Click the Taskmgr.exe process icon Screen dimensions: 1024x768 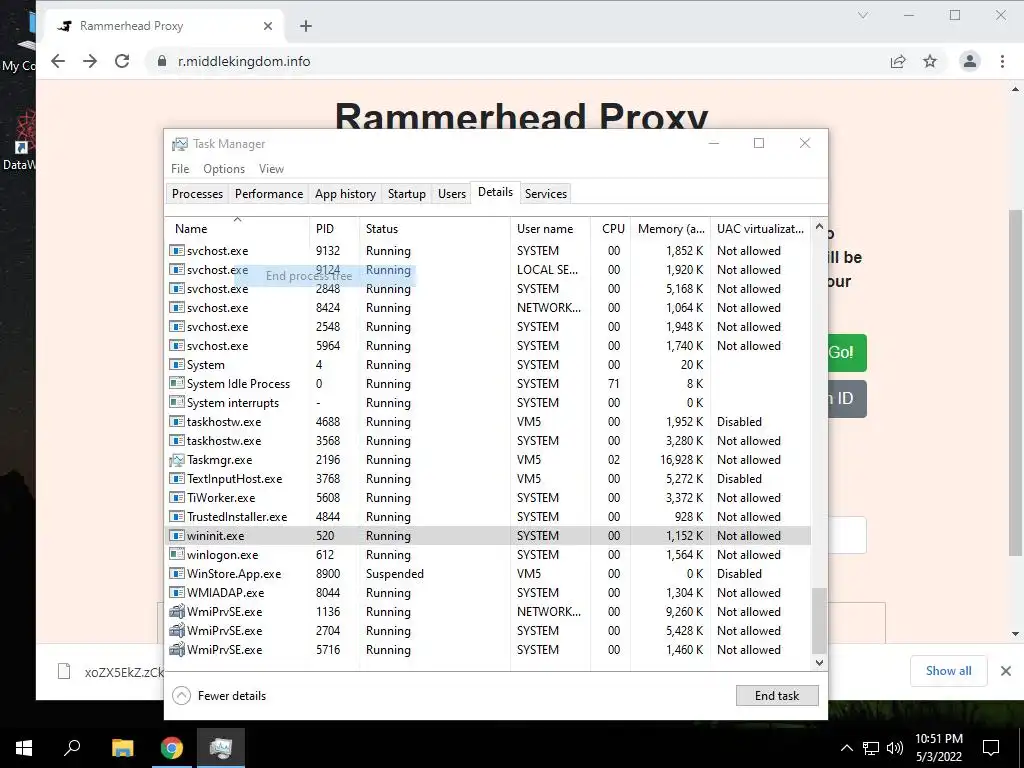pyautogui.click(x=176, y=460)
